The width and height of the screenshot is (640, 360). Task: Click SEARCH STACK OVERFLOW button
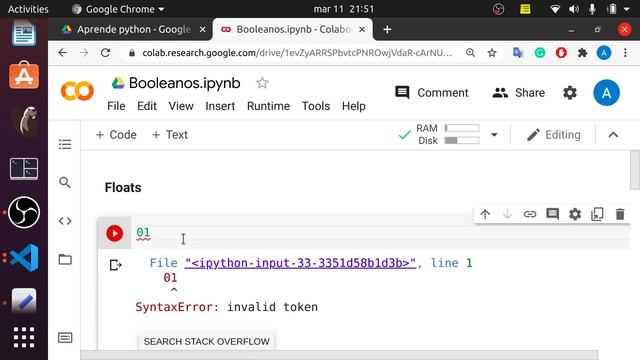click(207, 341)
